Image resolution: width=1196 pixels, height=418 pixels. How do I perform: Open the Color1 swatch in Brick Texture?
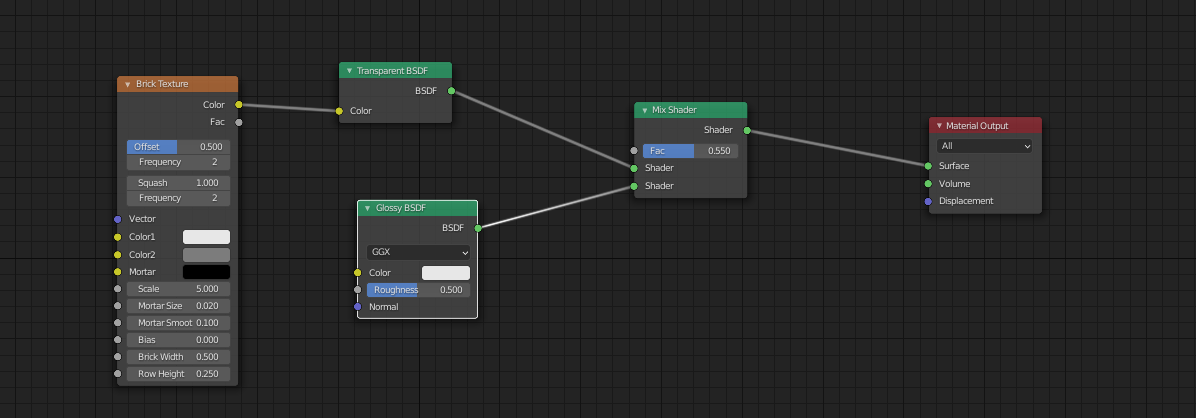click(x=206, y=237)
